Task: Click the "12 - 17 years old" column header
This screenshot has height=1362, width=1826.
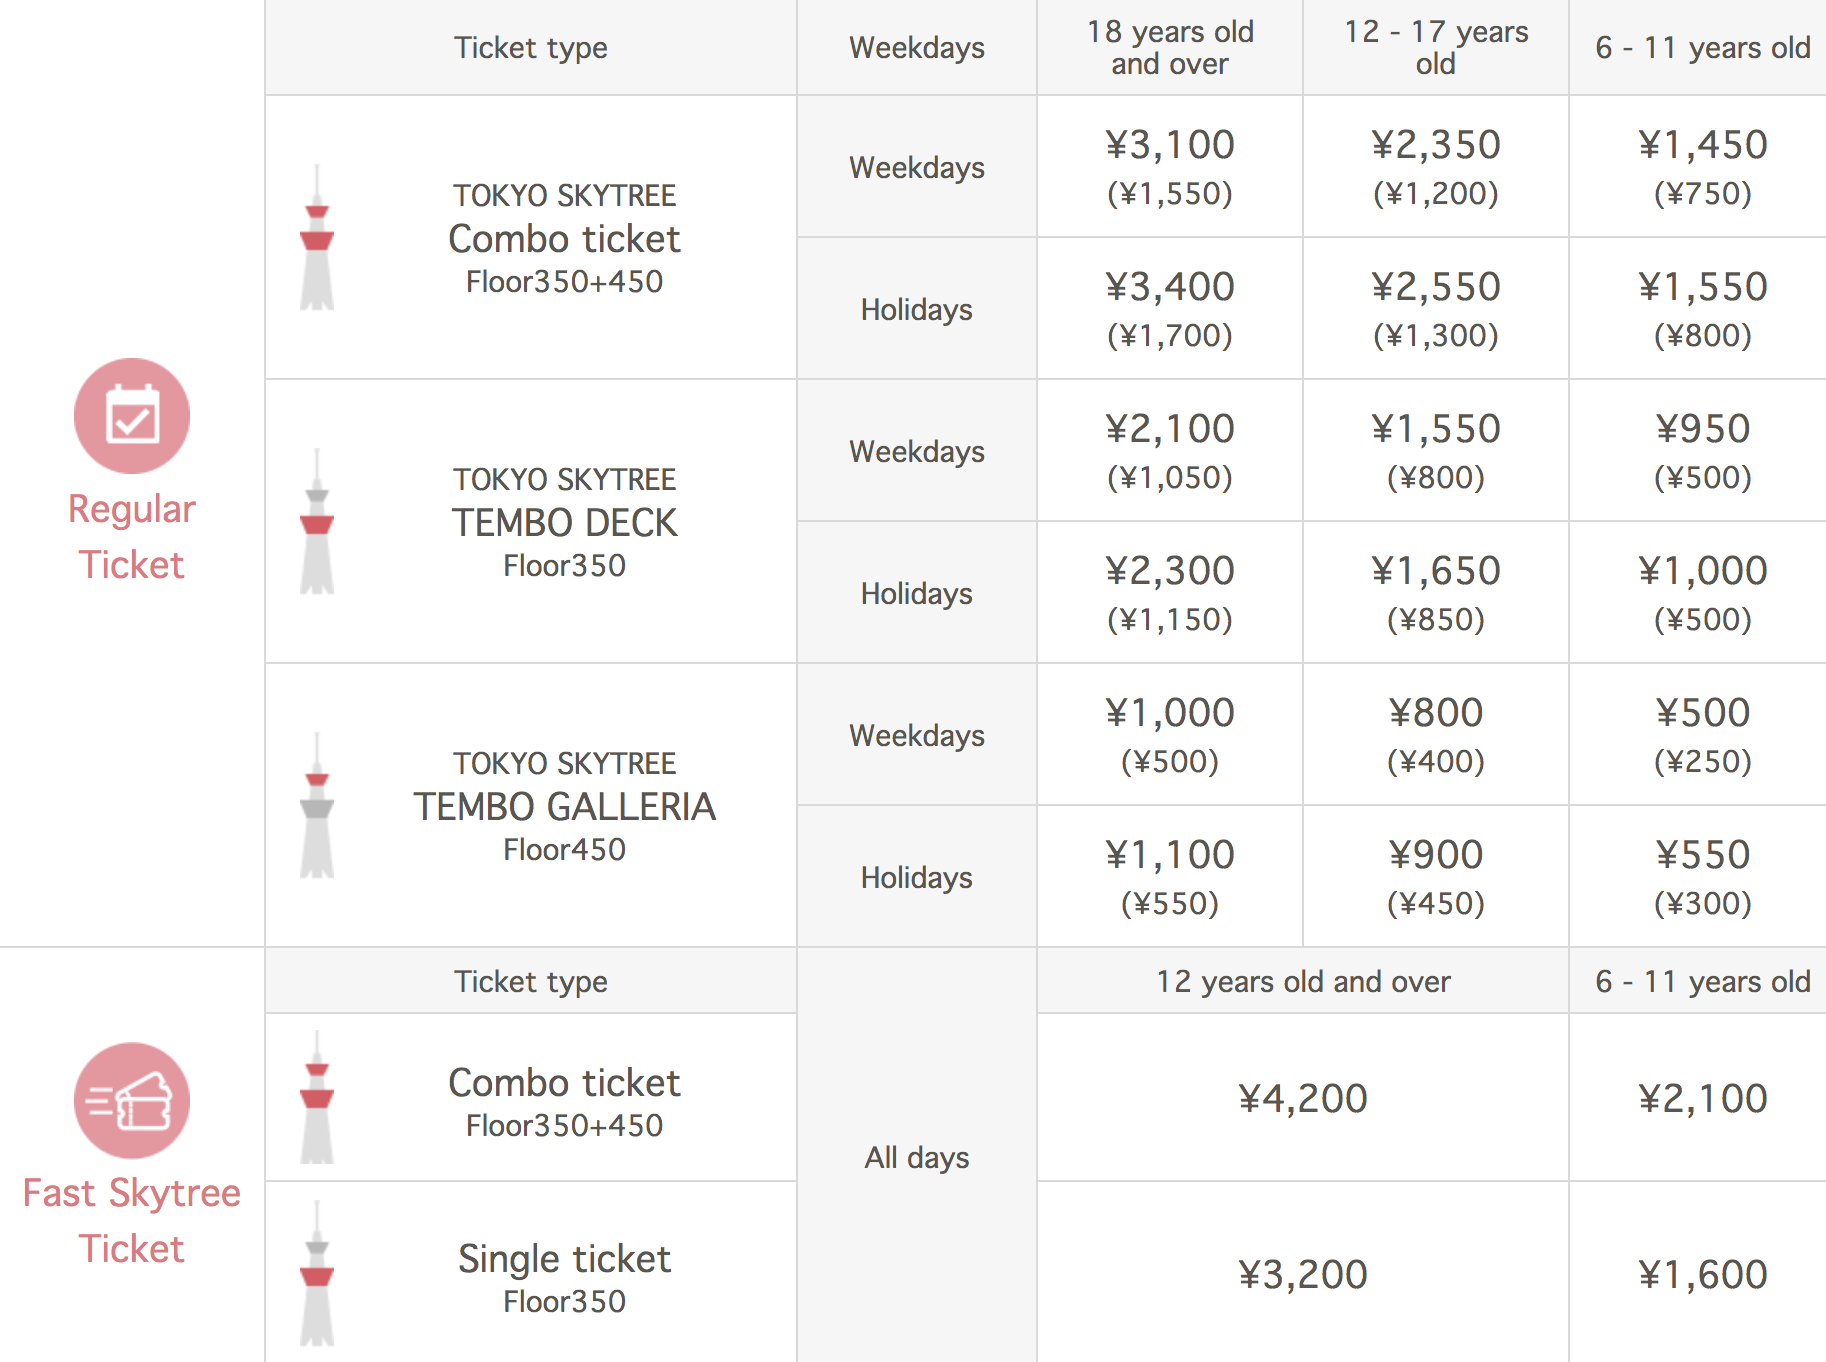Action: 1436,48
